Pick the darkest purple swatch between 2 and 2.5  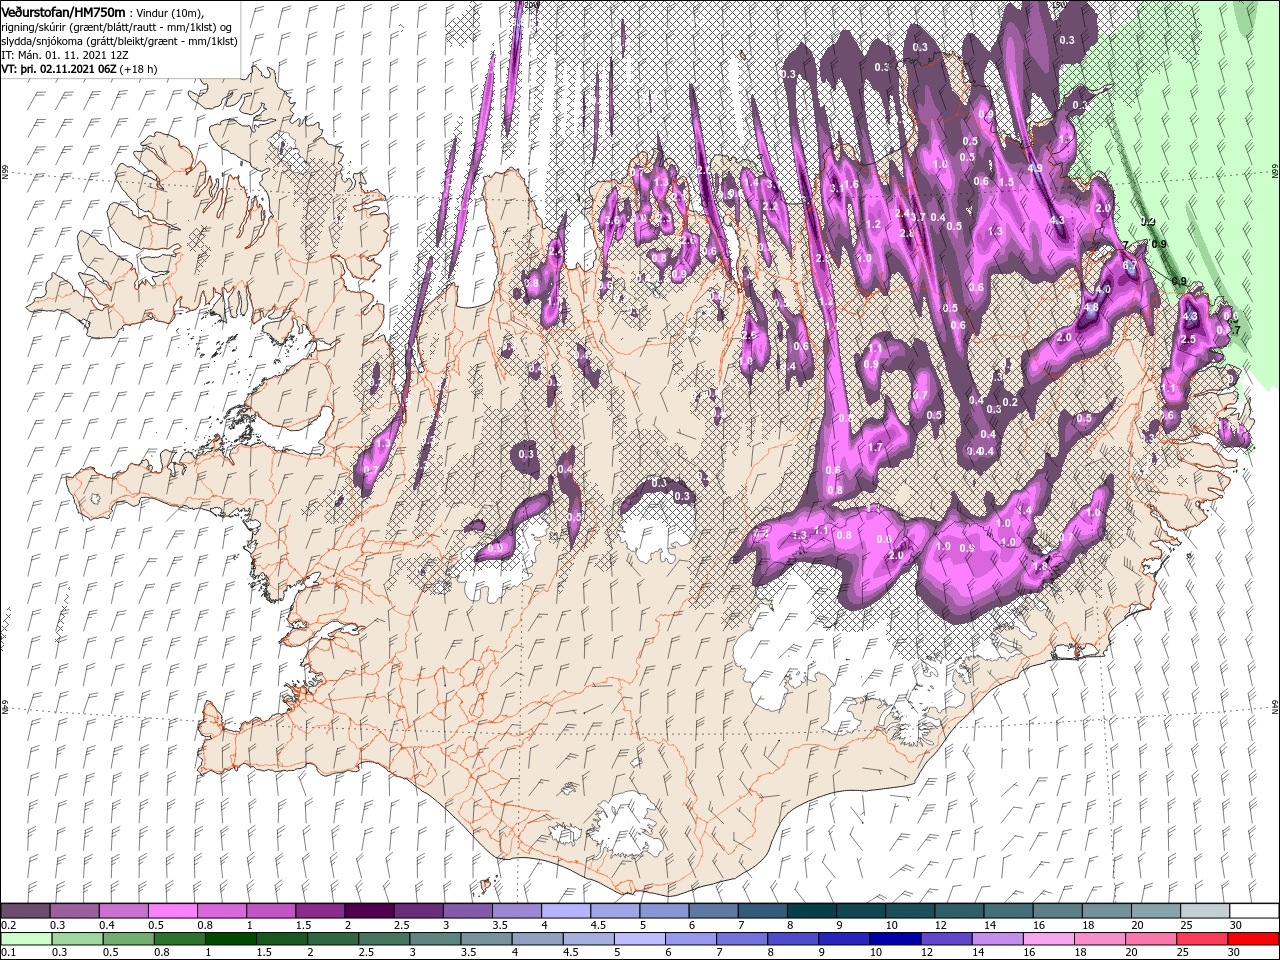point(368,911)
